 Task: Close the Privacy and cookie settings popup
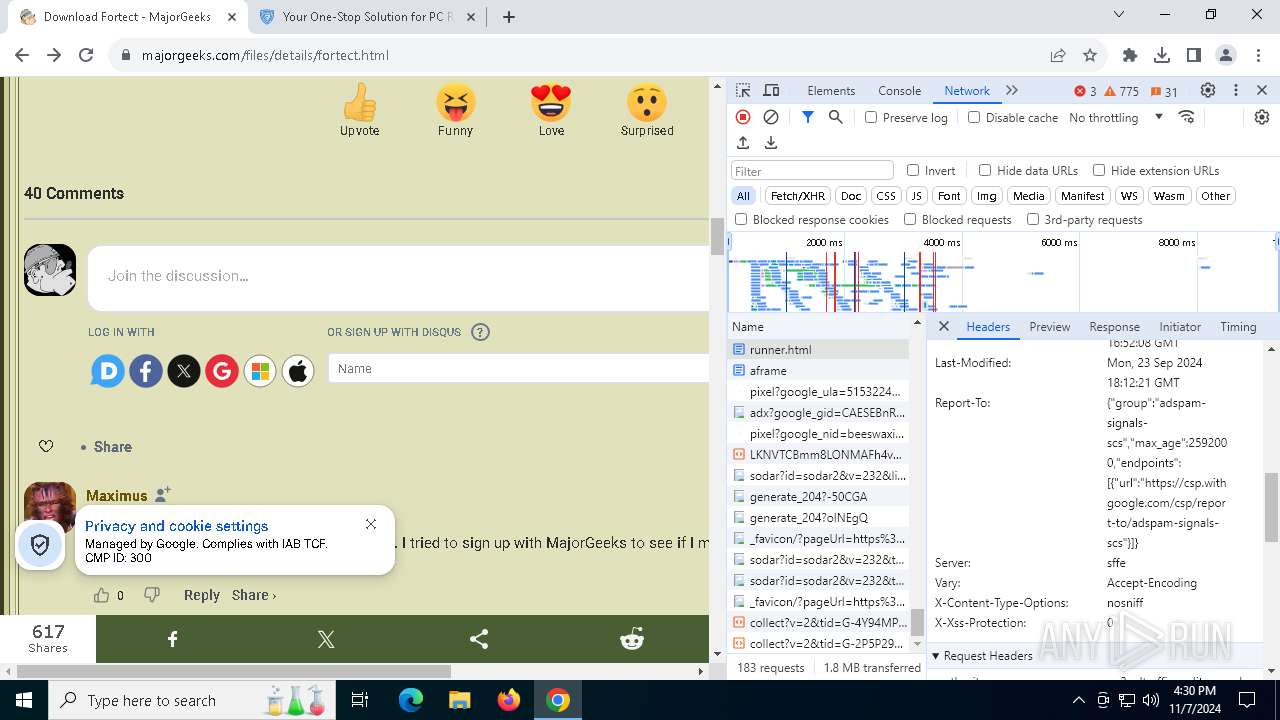point(371,524)
